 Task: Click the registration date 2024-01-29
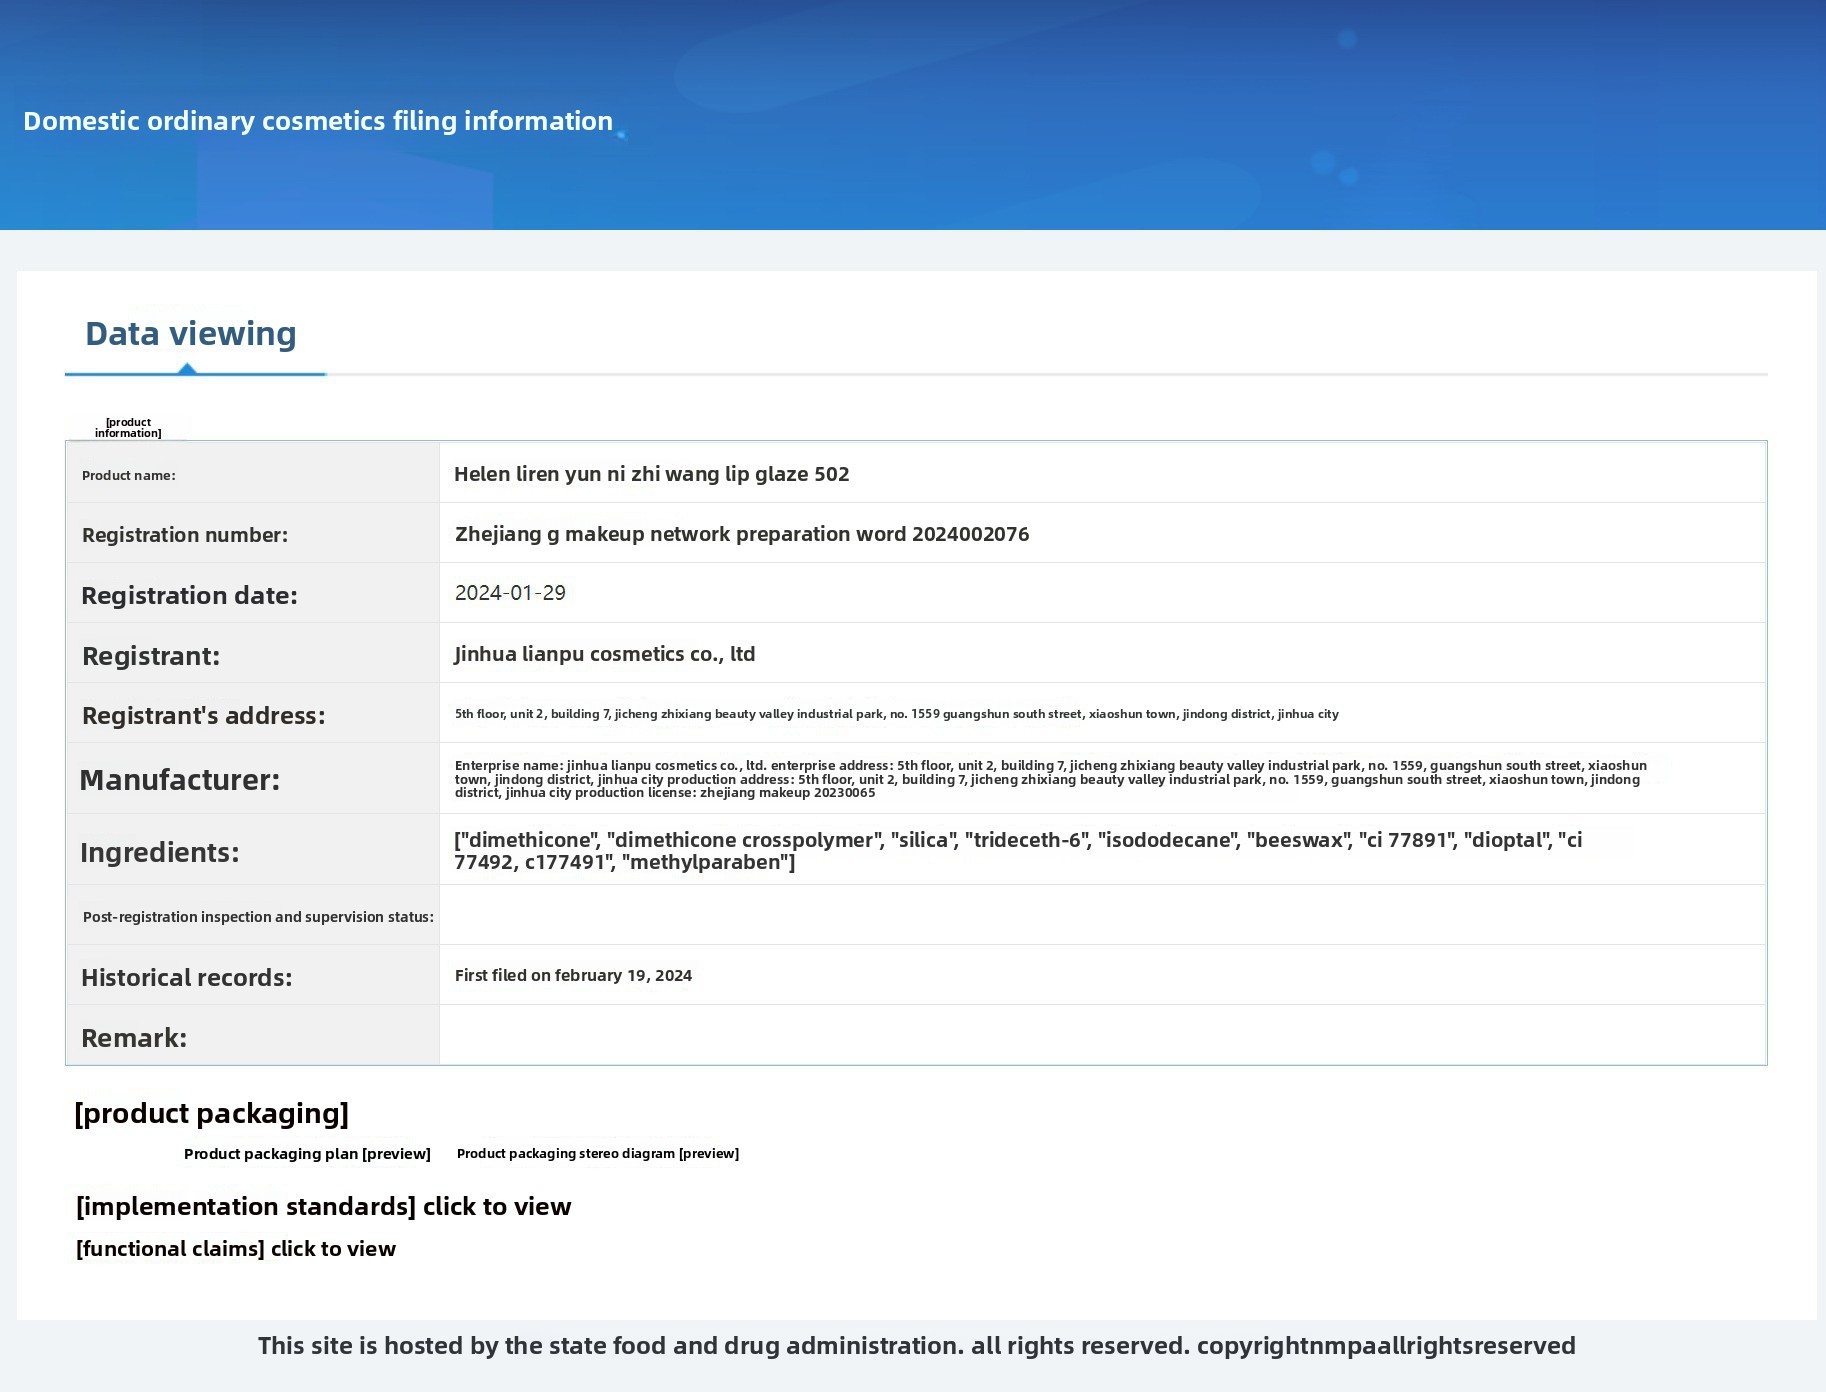[x=510, y=593]
